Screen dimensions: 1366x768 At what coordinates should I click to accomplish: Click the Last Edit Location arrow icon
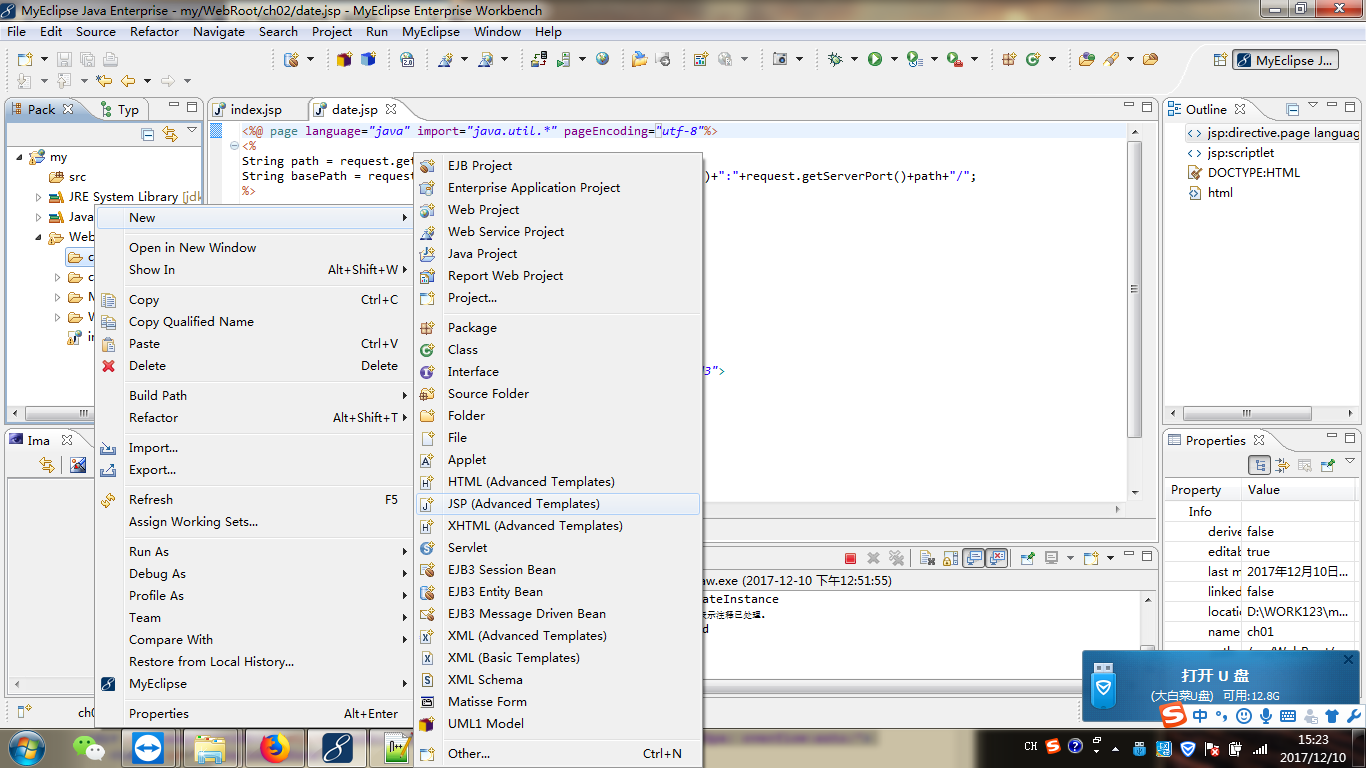pyautogui.click(x=104, y=81)
